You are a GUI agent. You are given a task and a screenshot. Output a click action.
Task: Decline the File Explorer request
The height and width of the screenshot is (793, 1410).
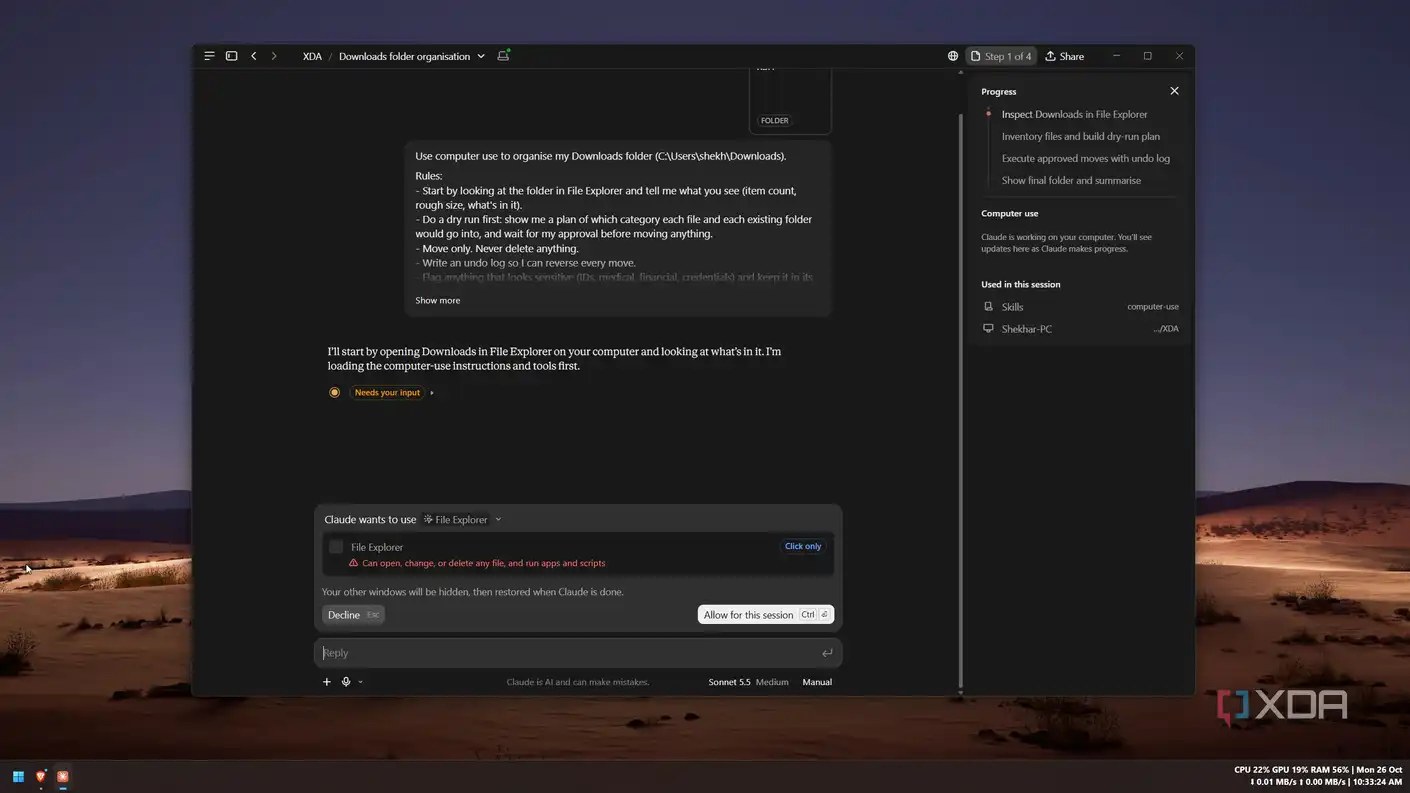[354, 615]
